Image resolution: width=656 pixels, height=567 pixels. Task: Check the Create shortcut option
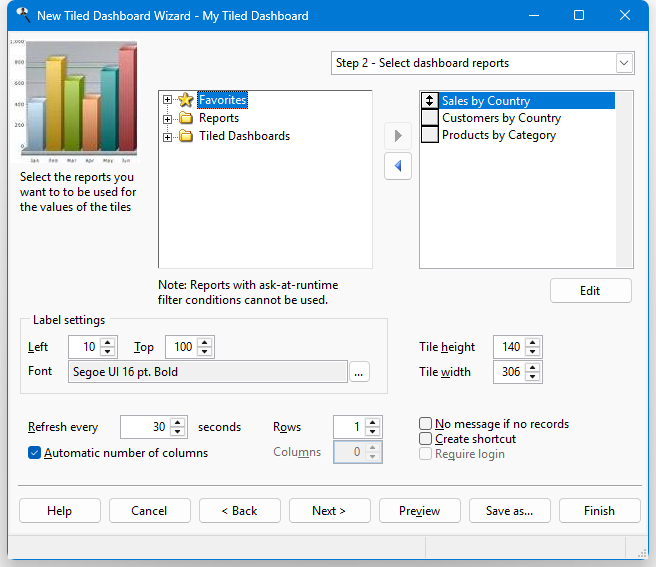(426, 439)
